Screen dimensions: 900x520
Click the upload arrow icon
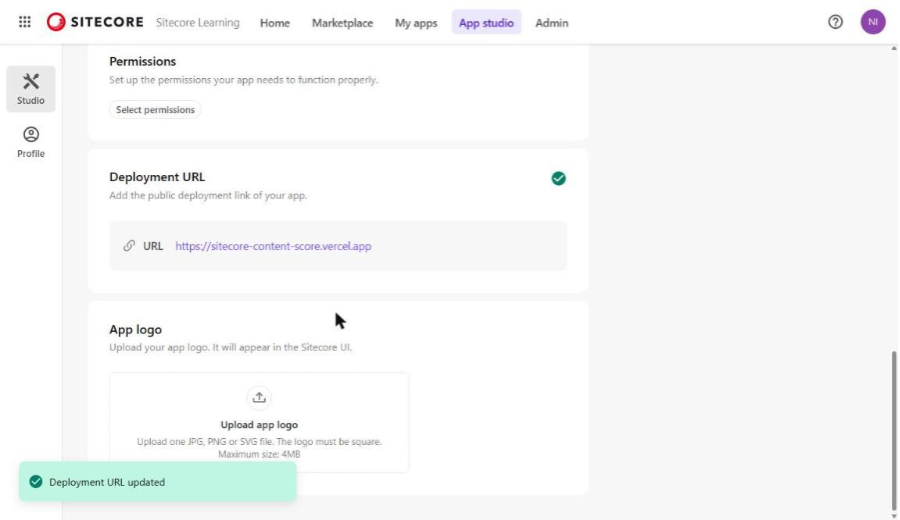pyautogui.click(x=259, y=397)
